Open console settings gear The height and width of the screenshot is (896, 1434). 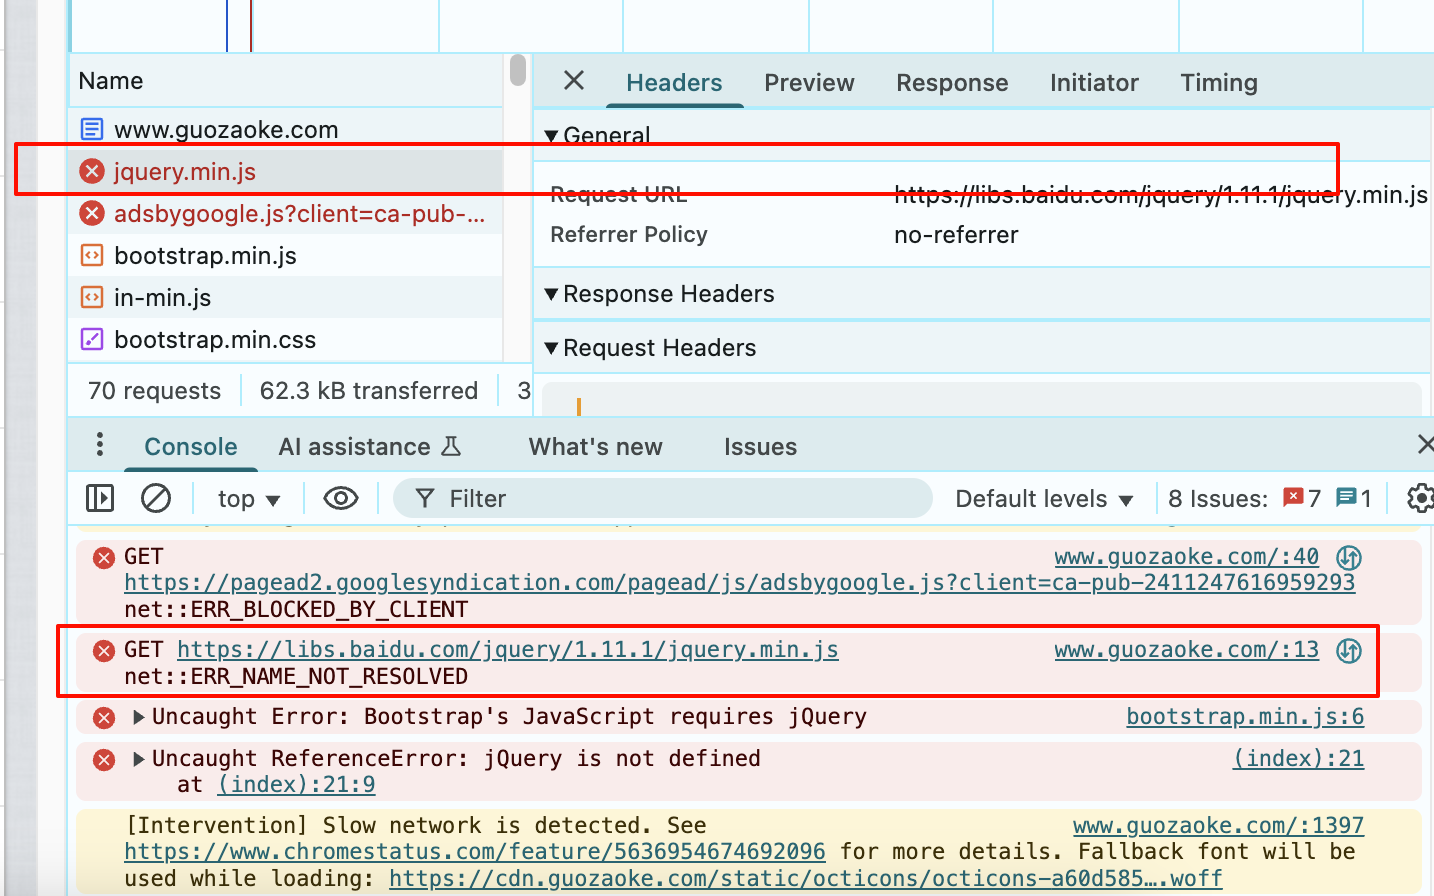pyautogui.click(x=1420, y=498)
